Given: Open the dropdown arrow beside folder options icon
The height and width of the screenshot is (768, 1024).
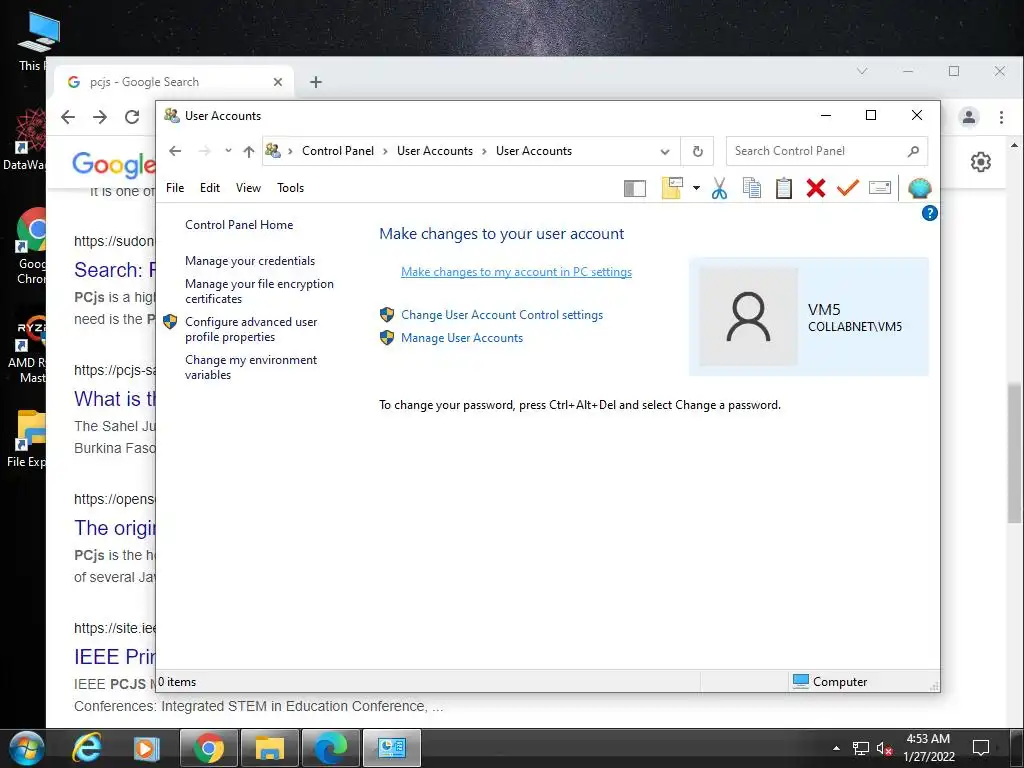Looking at the screenshot, I should [x=696, y=188].
